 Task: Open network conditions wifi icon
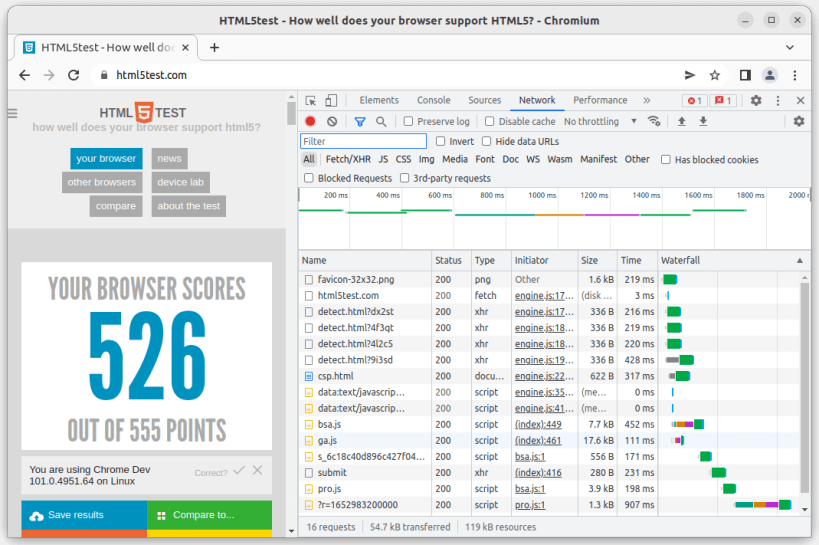pos(654,121)
